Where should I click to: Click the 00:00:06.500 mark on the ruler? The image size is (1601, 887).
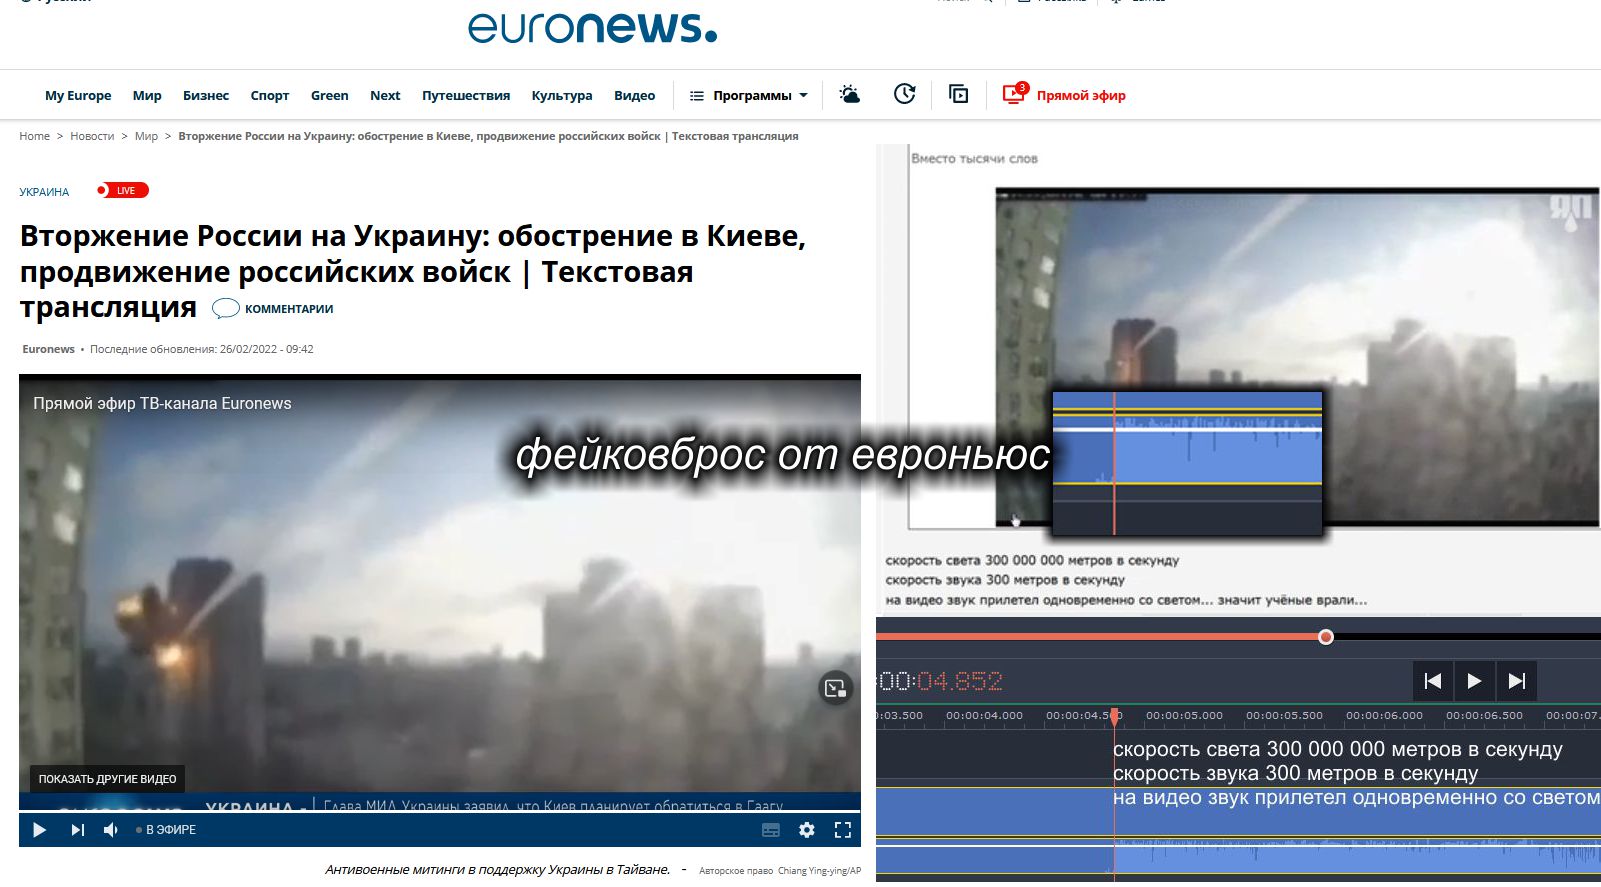1484,716
